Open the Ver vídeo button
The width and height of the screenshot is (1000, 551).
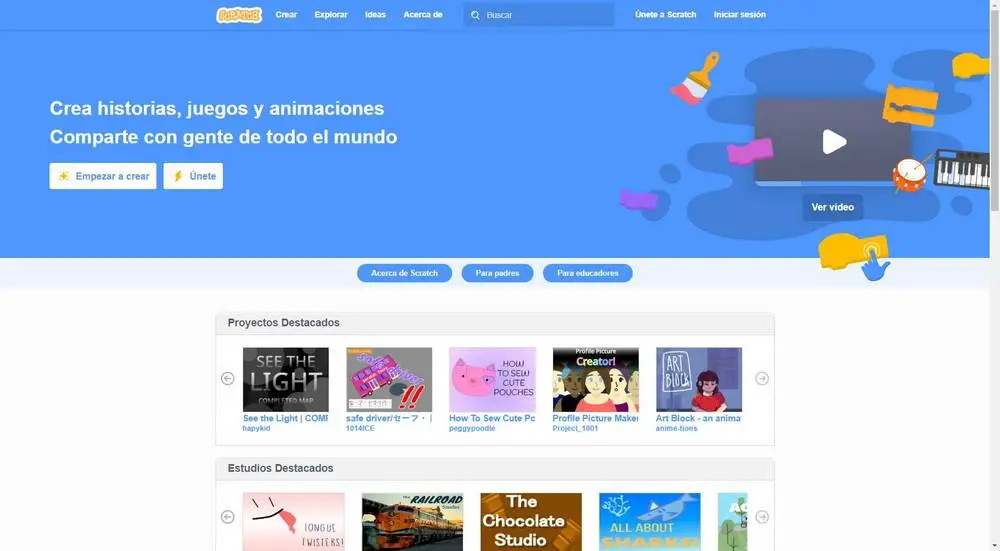[832, 207]
